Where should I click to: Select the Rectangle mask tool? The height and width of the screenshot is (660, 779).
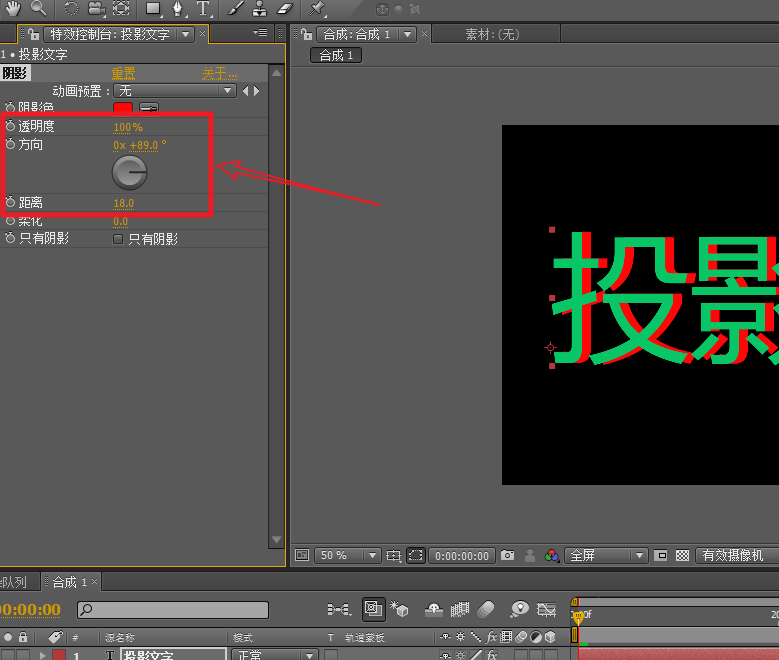pyautogui.click(x=153, y=8)
